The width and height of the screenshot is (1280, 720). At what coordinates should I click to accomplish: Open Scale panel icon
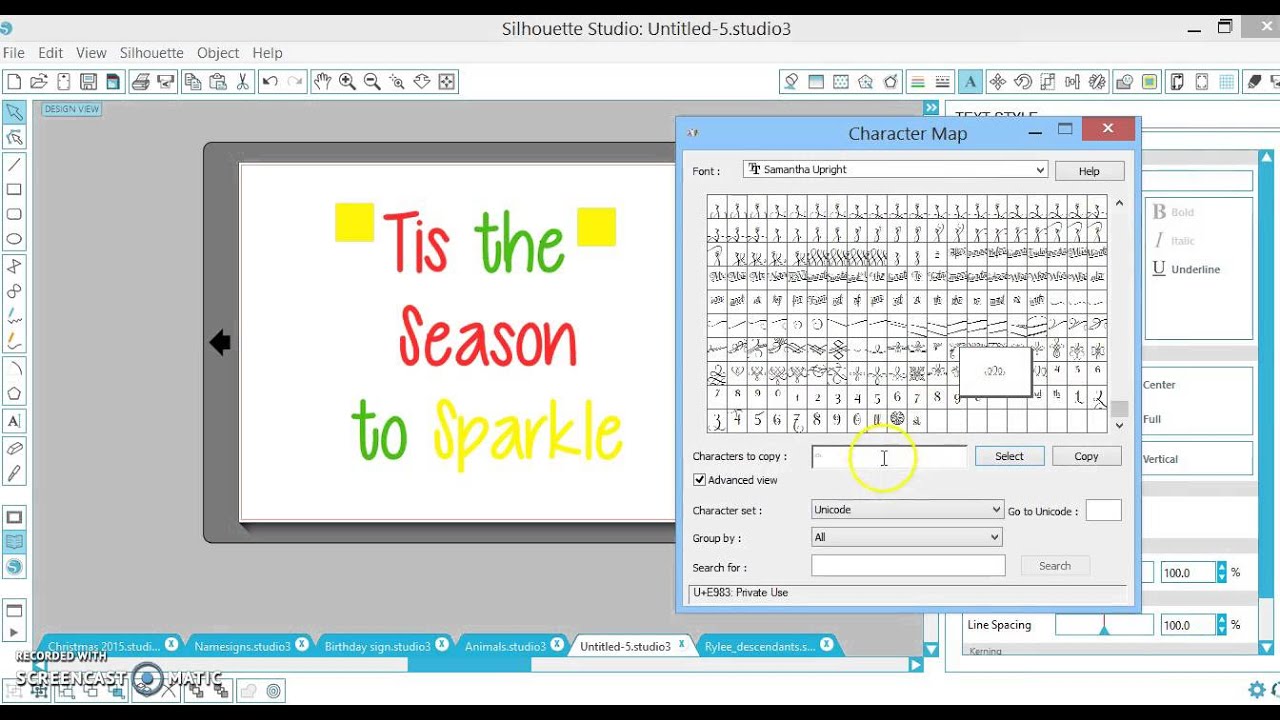[1047, 82]
